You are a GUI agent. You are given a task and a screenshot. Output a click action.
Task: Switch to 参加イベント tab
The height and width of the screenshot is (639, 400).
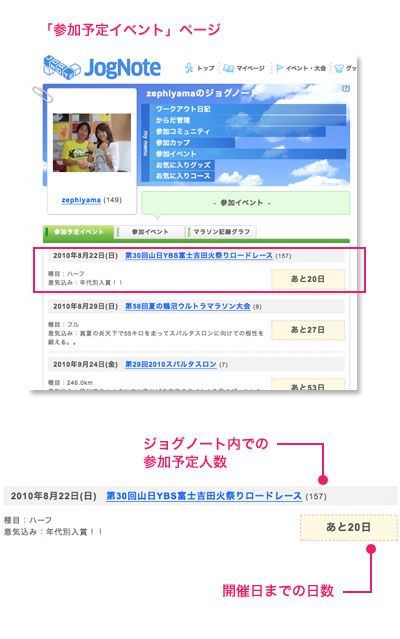pyautogui.click(x=149, y=232)
